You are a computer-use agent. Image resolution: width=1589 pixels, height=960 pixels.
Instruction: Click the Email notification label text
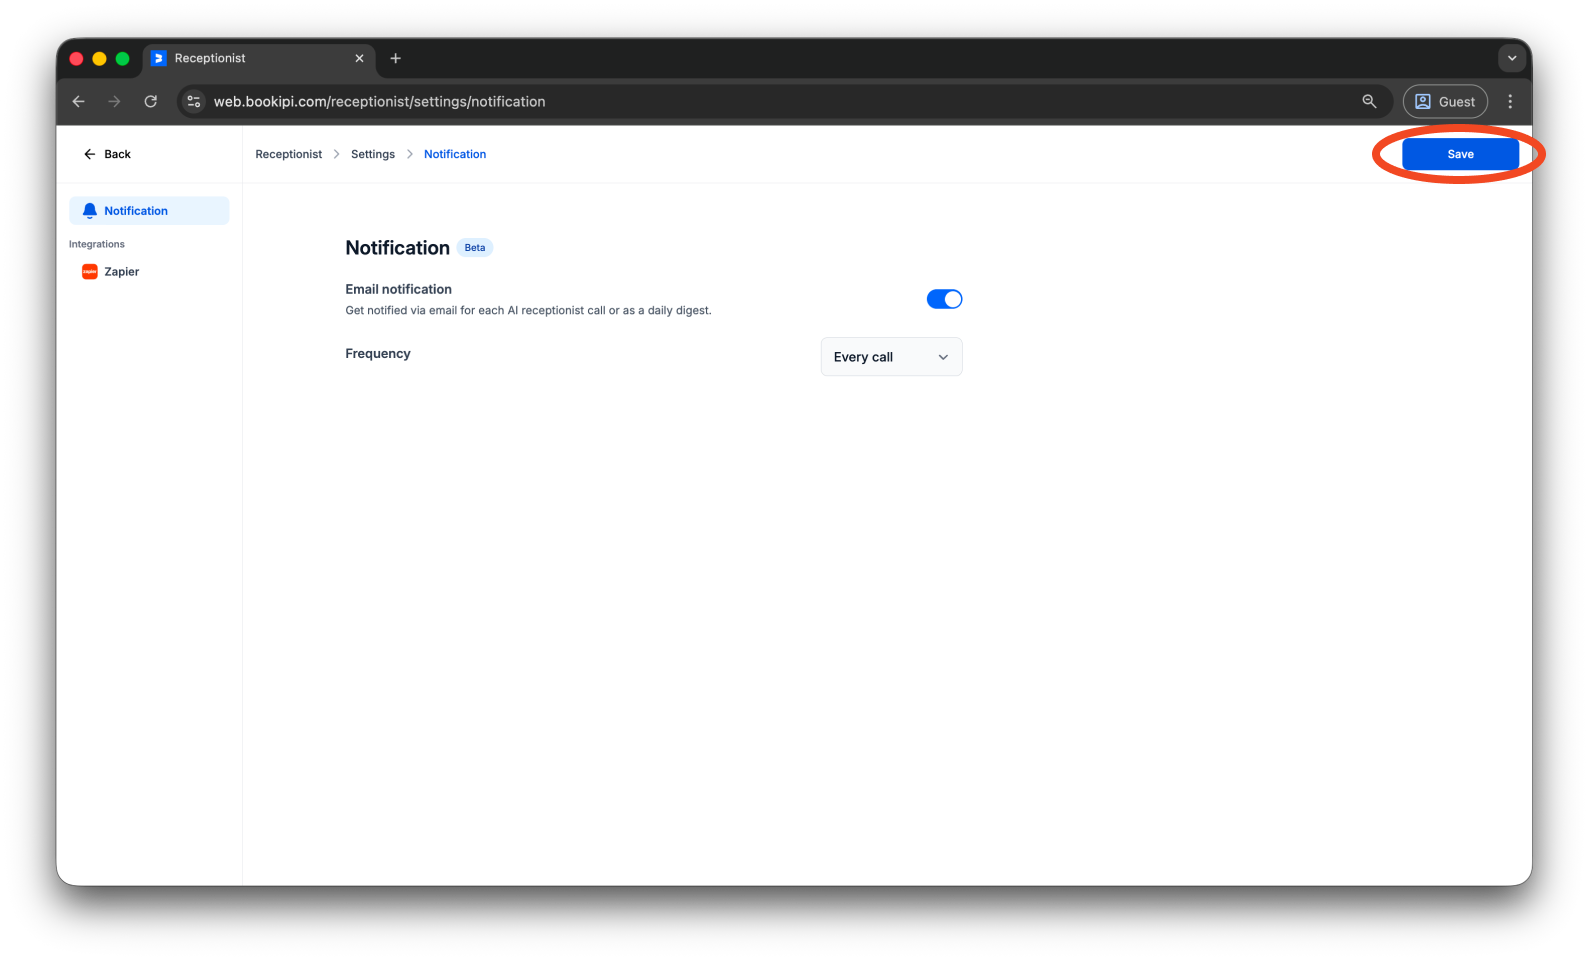tap(399, 289)
